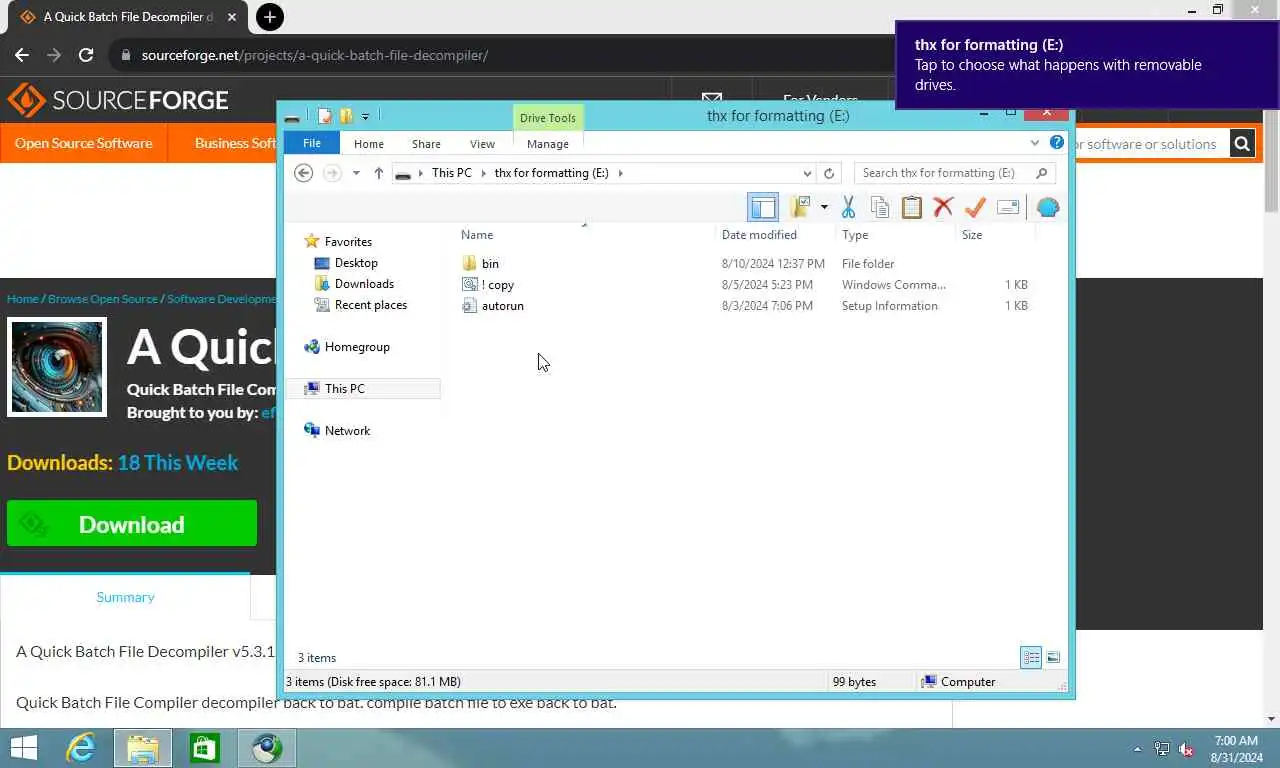Open the Summary tab on SourceForge
Viewport: 1280px width, 768px height.
point(125,597)
